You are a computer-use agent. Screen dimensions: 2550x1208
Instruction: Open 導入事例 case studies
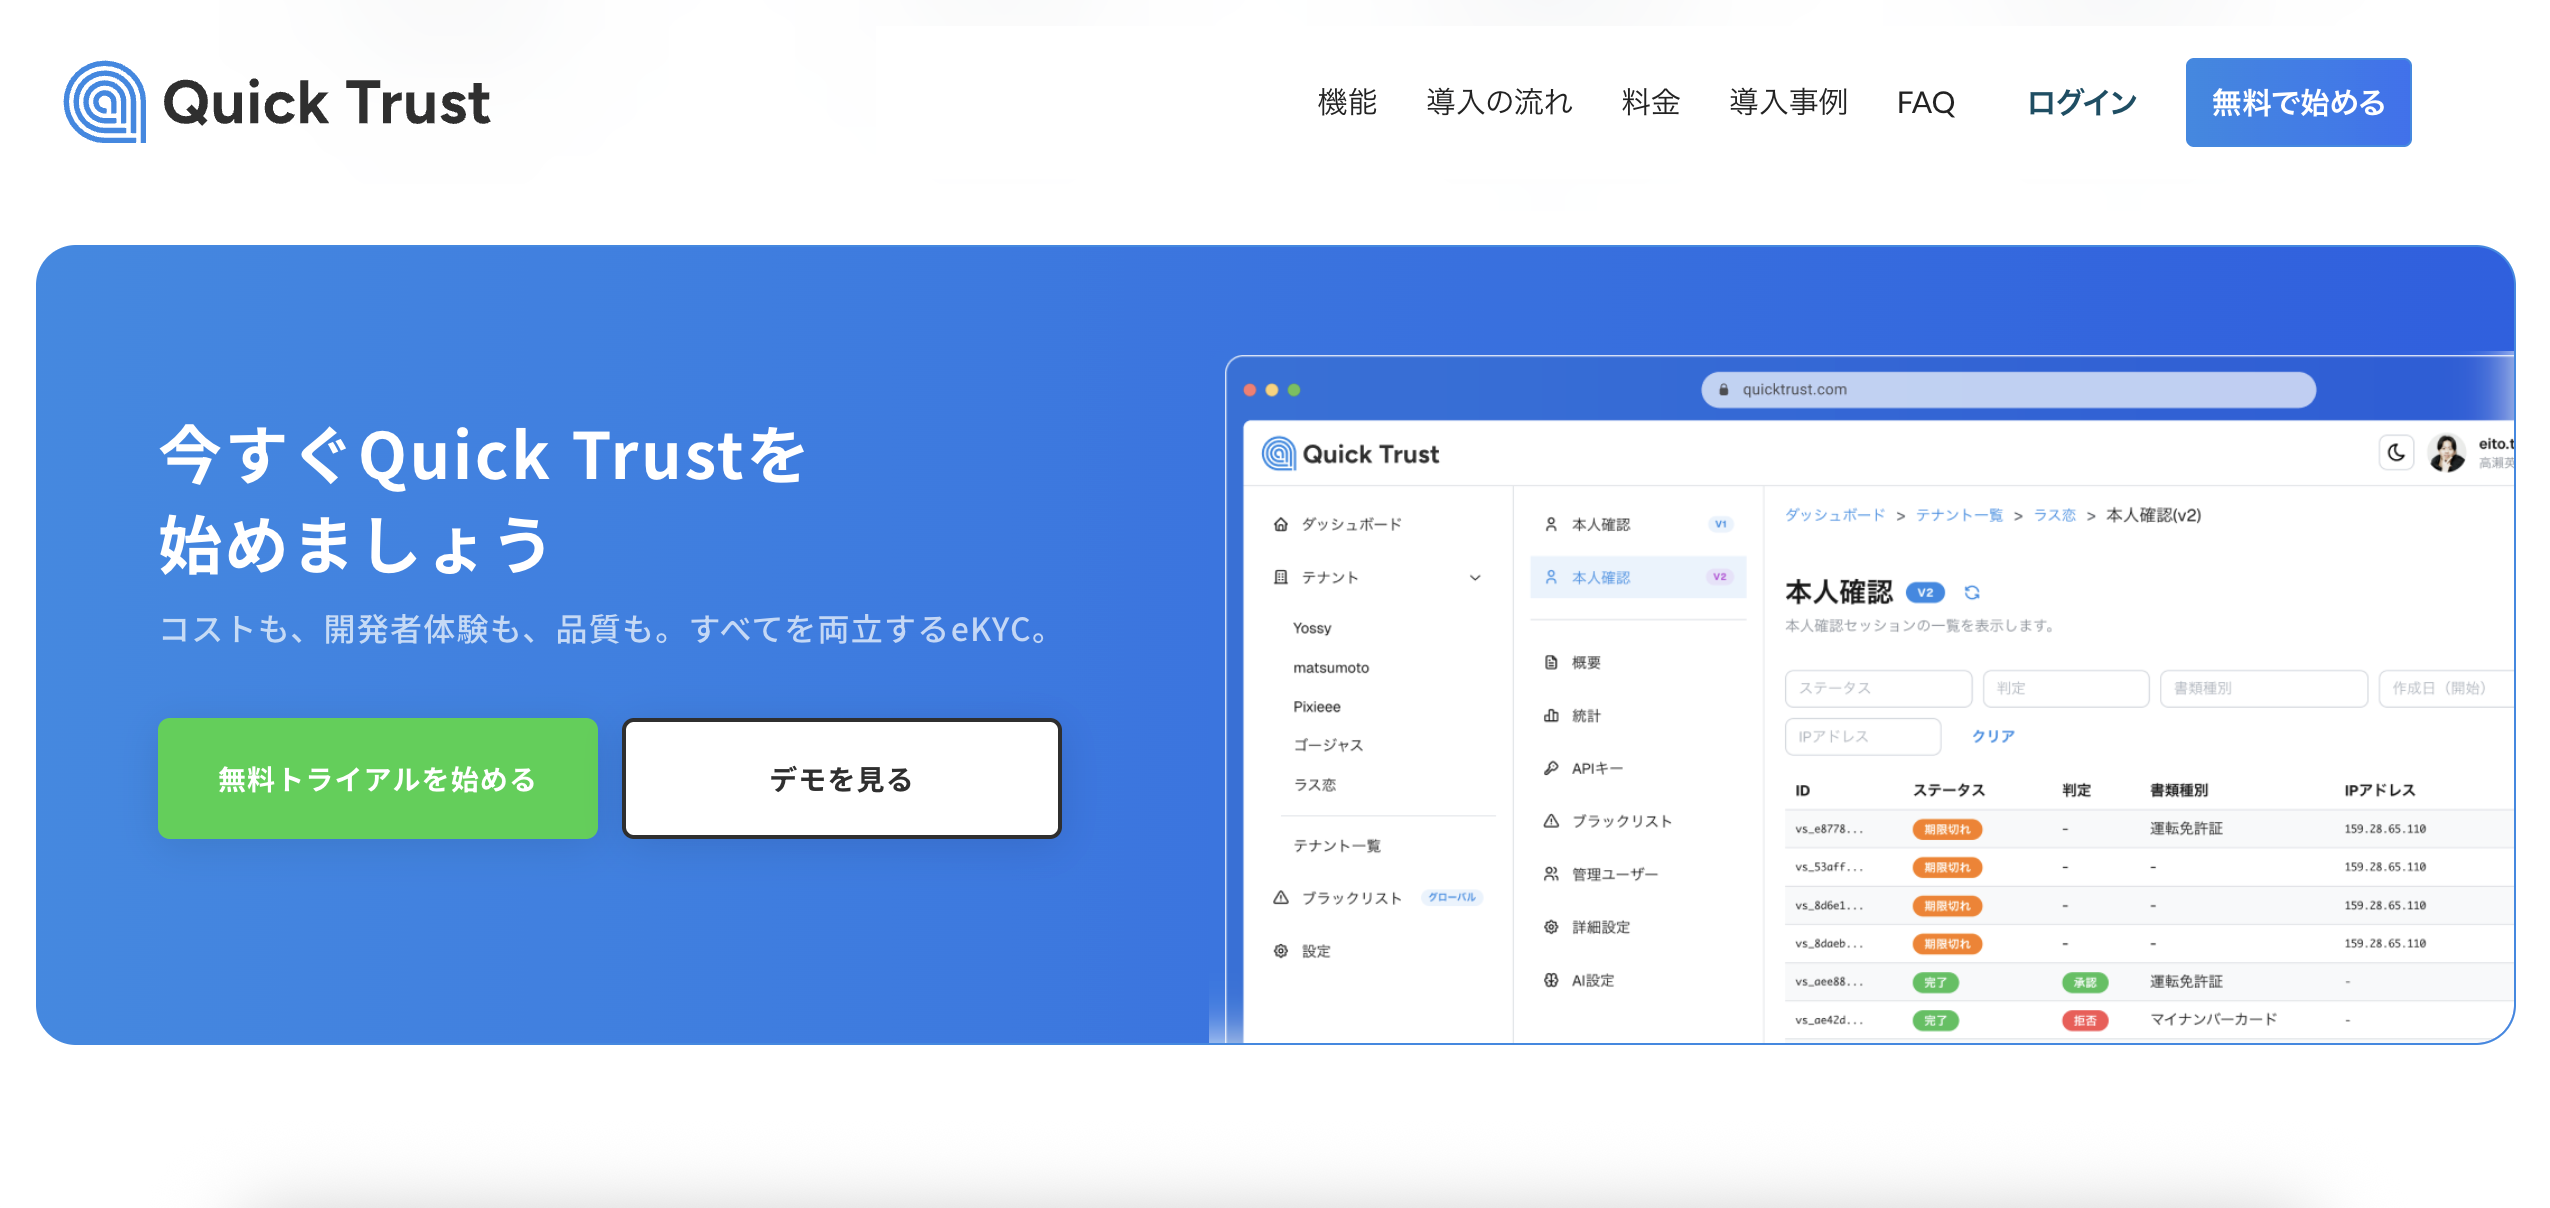1788,102
